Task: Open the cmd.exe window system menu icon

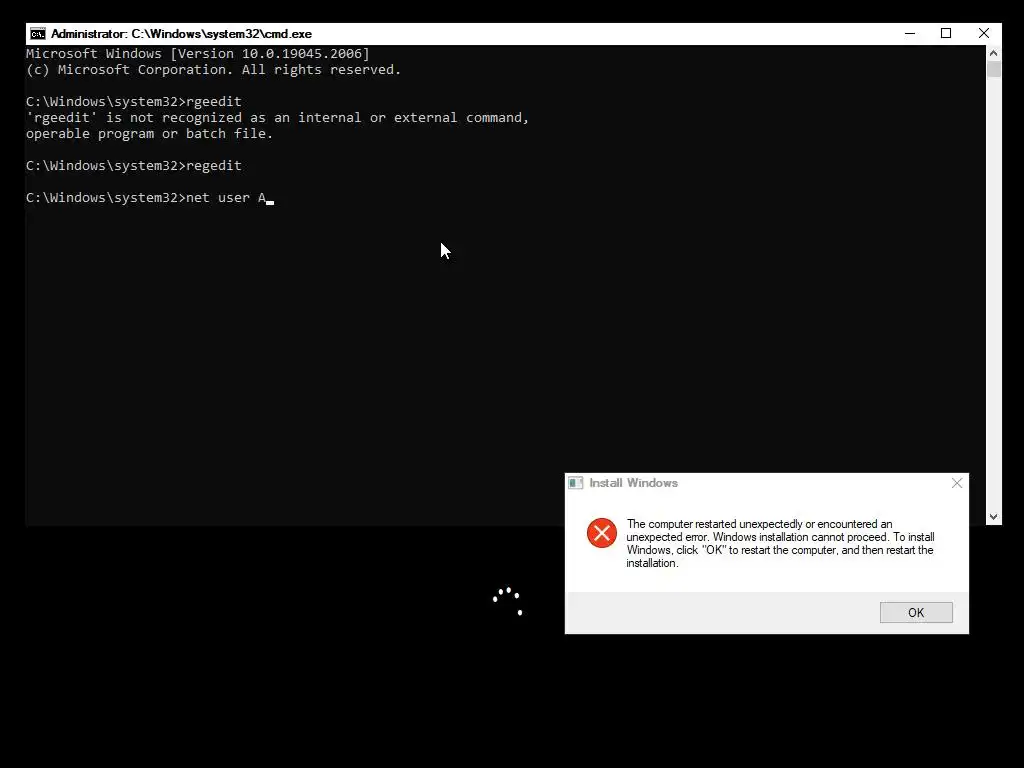Action: click(38, 34)
